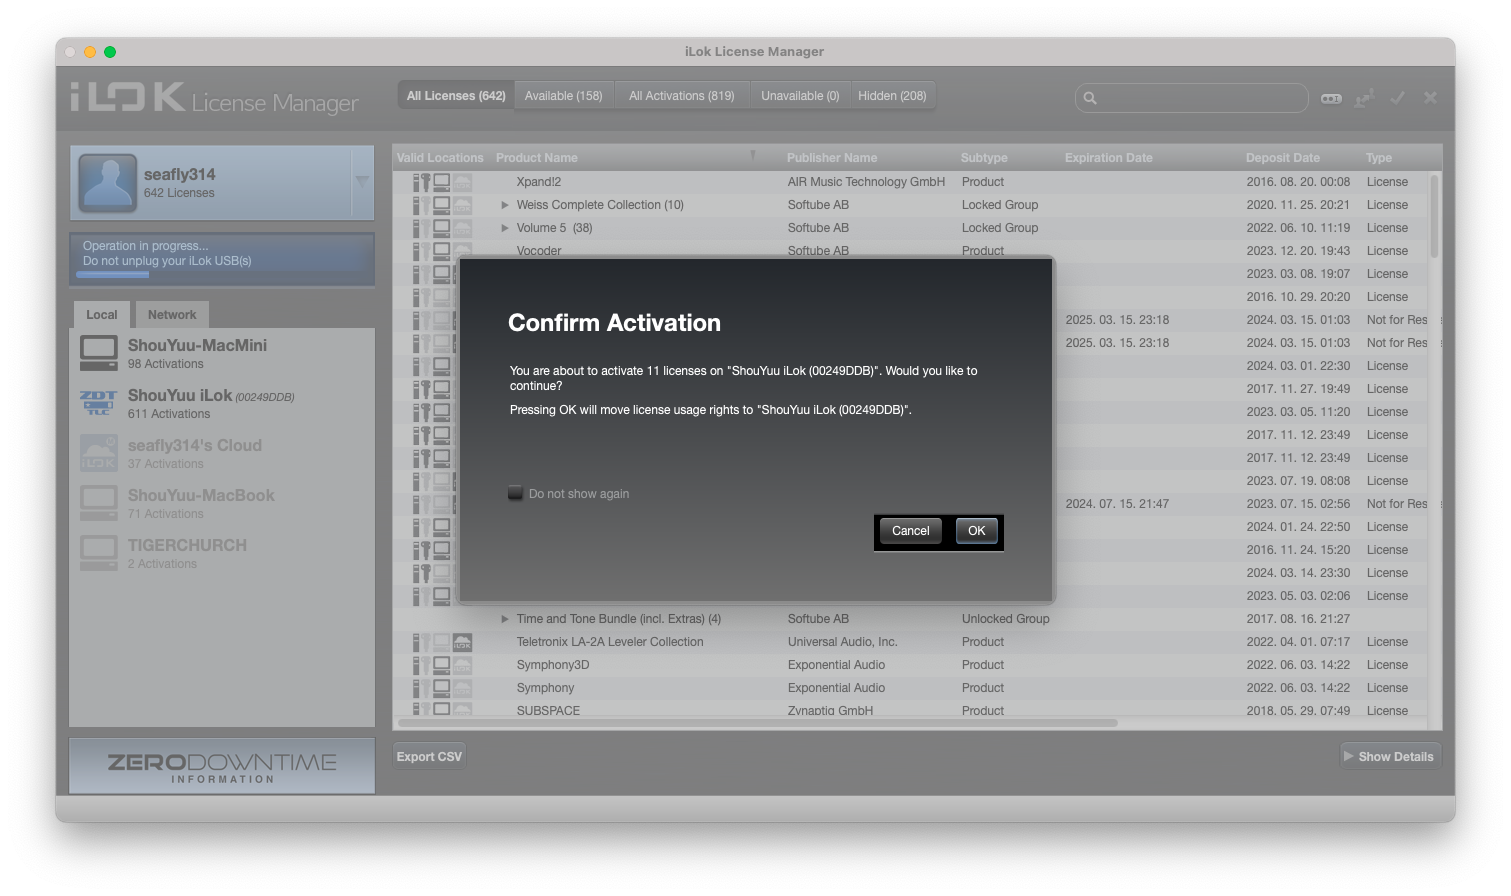
Task: Open the All Activations (819) tab
Action: click(681, 96)
